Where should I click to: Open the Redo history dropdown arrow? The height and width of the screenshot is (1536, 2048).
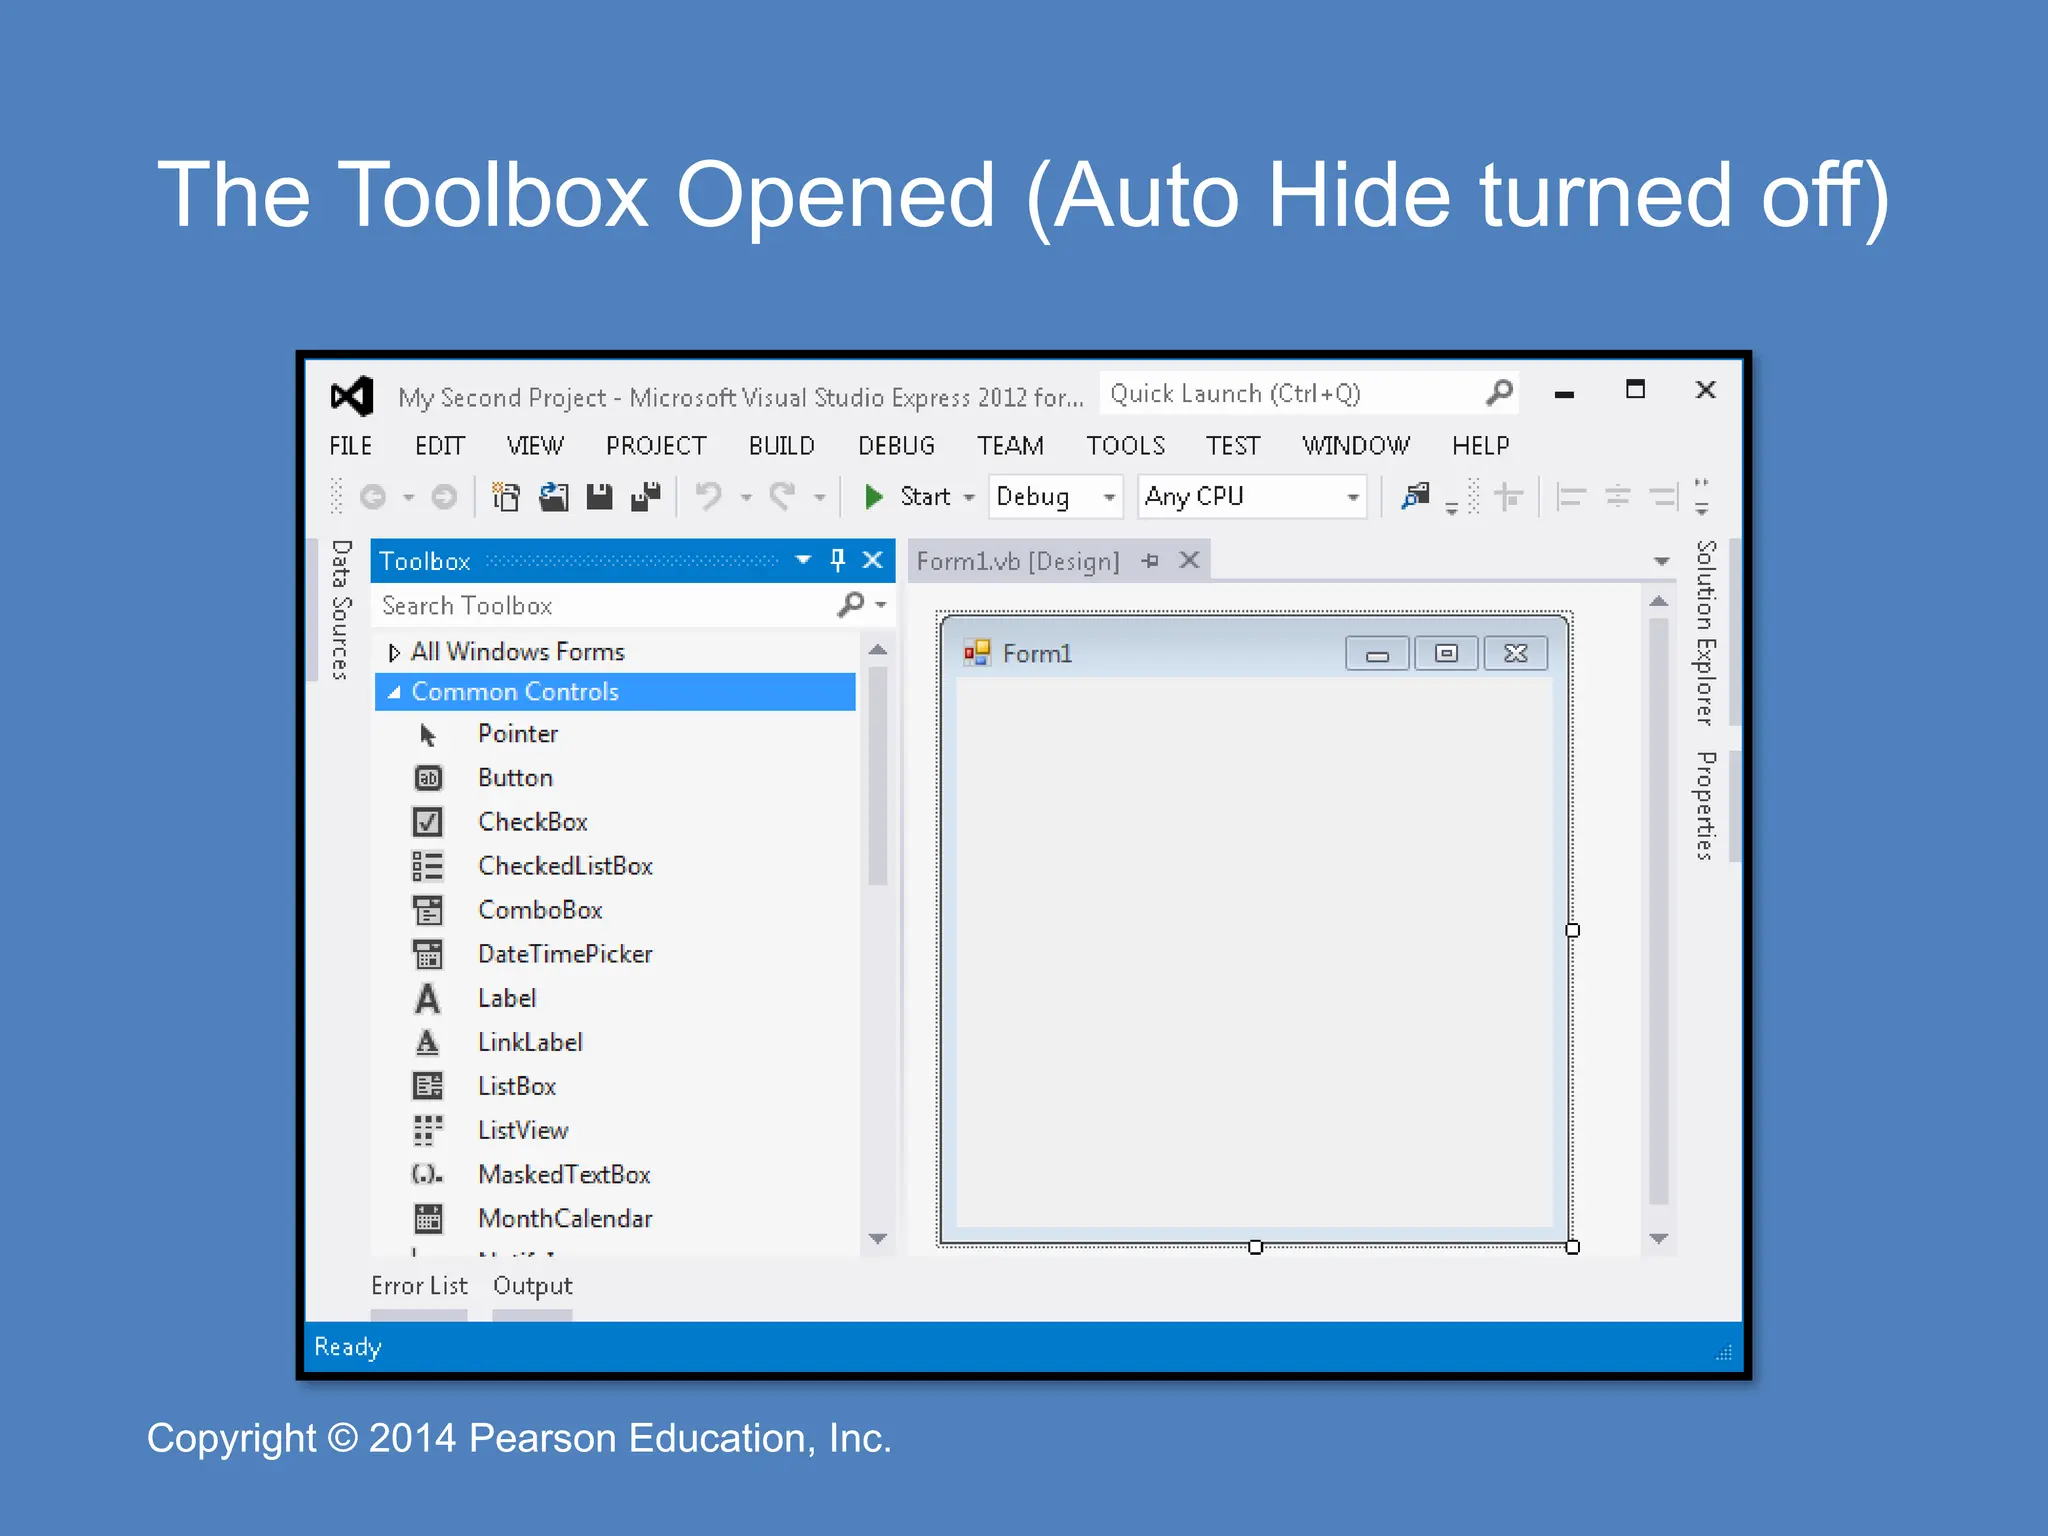tap(820, 497)
